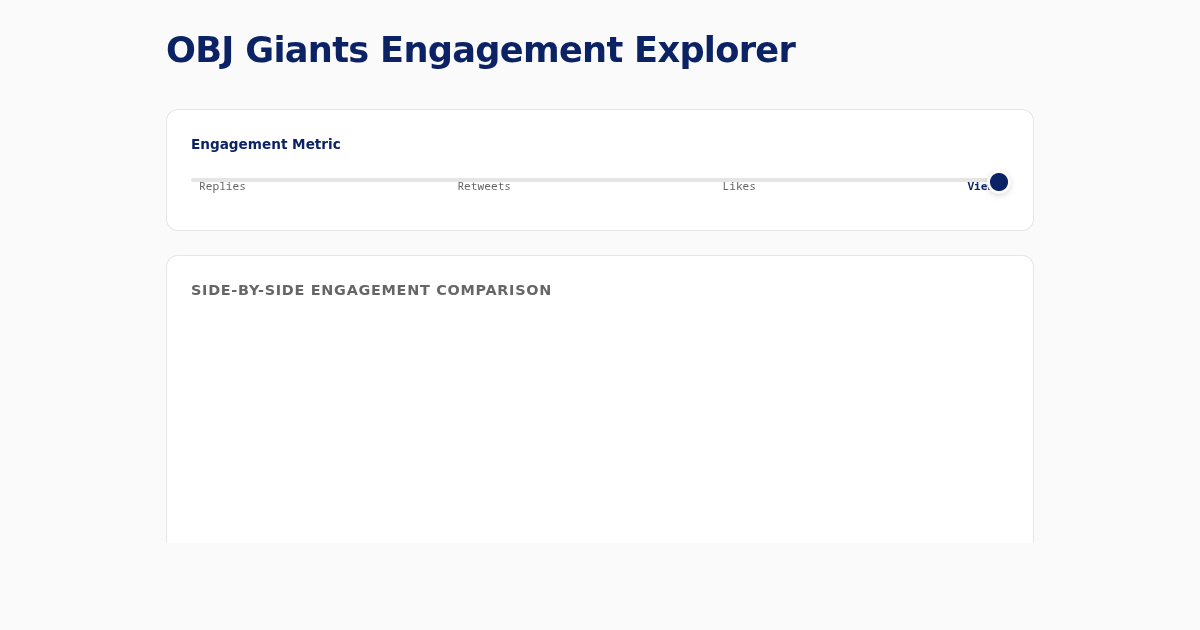Select the Likes metric label
Image resolution: width=1200 pixels, height=630 pixels.
[739, 187]
